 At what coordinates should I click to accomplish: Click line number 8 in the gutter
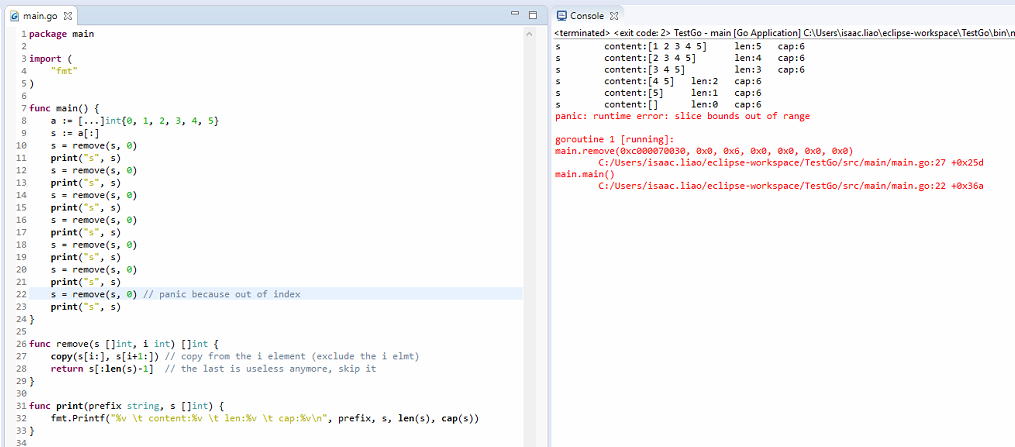[x=22, y=121]
